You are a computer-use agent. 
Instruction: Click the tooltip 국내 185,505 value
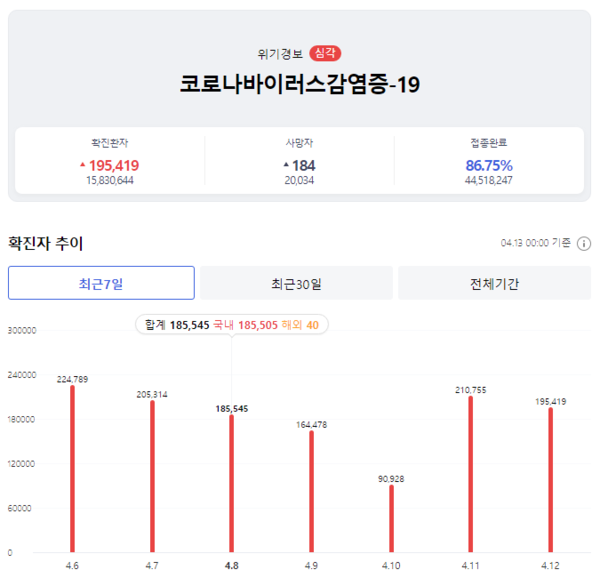point(245,325)
